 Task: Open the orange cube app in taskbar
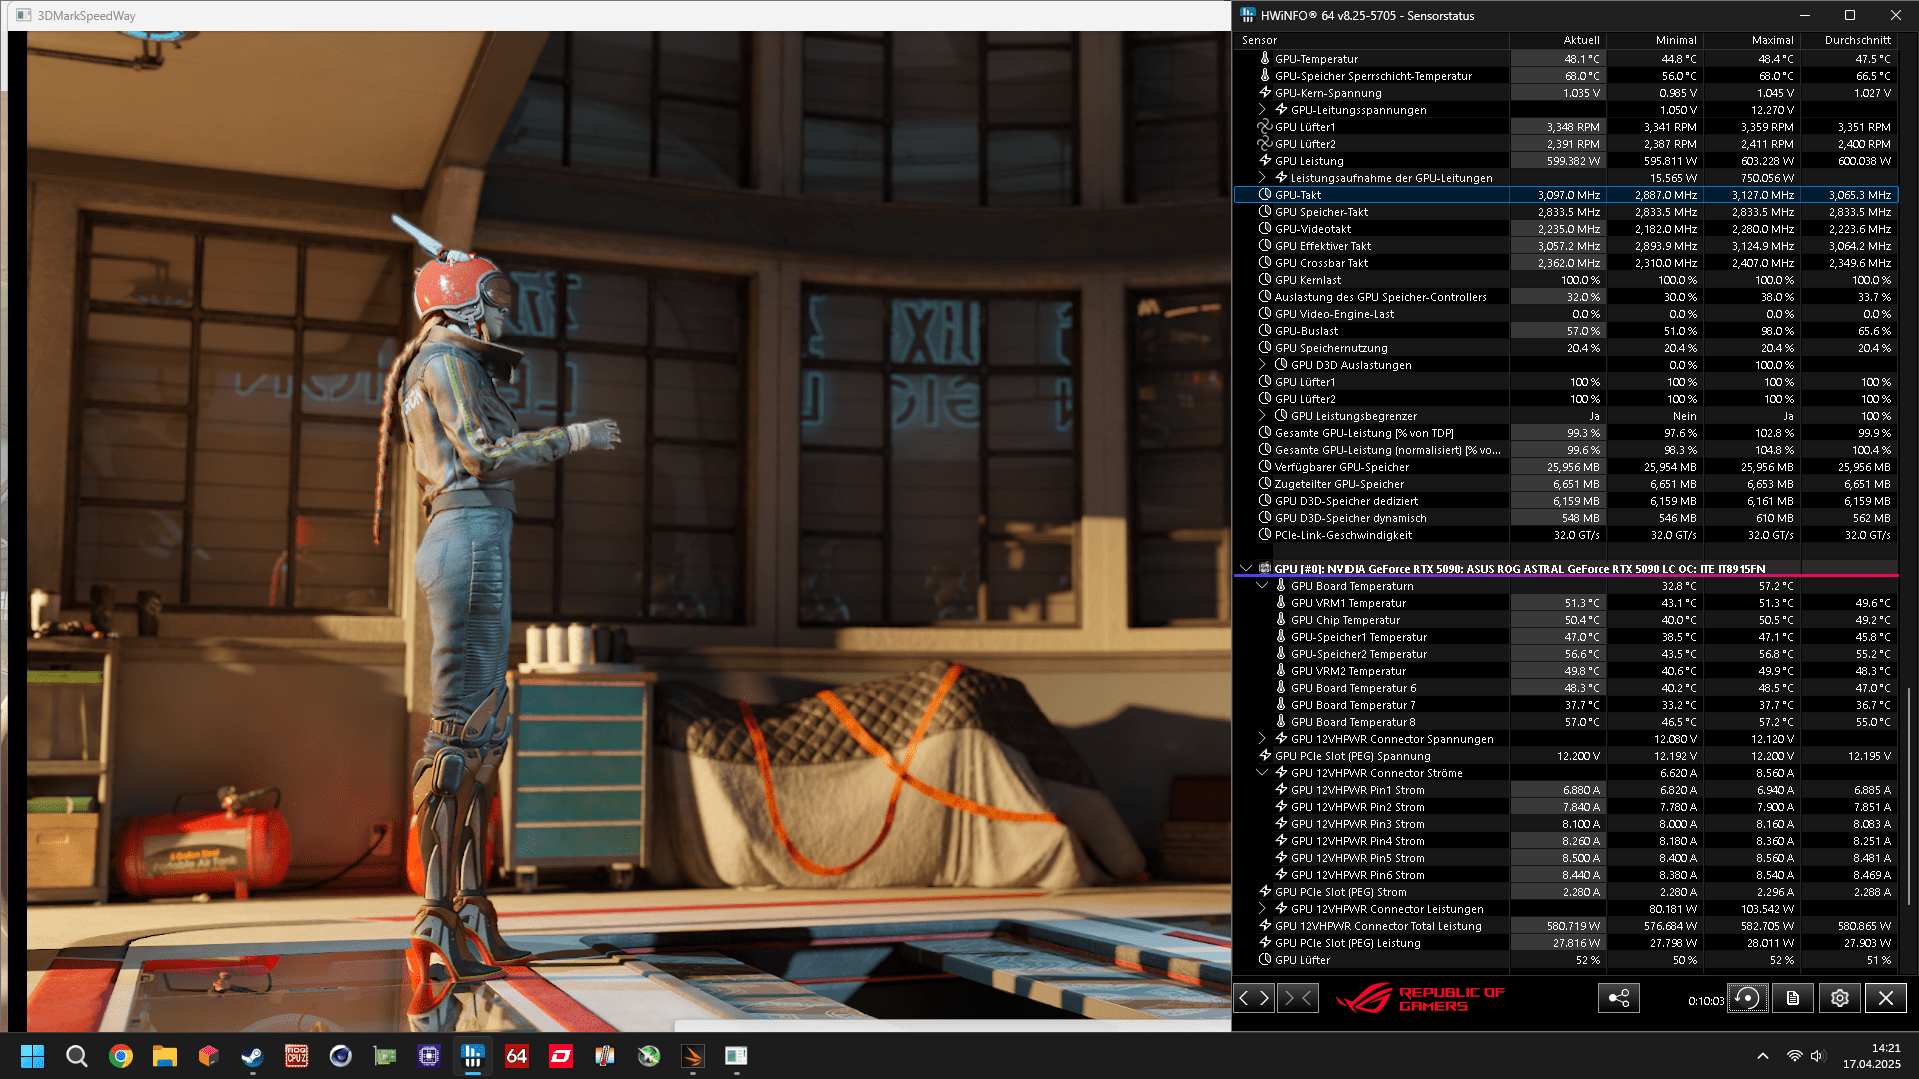tap(209, 1056)
